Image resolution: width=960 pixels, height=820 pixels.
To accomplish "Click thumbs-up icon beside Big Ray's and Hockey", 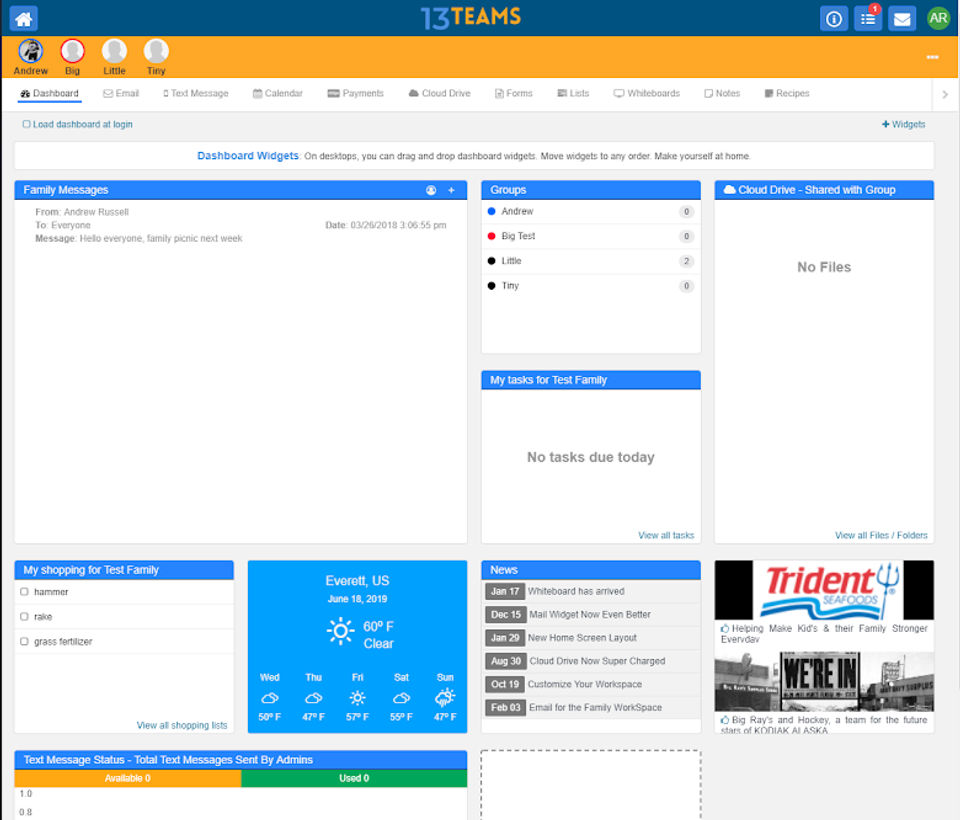I will pyautogui.click(x=725, y=720).
